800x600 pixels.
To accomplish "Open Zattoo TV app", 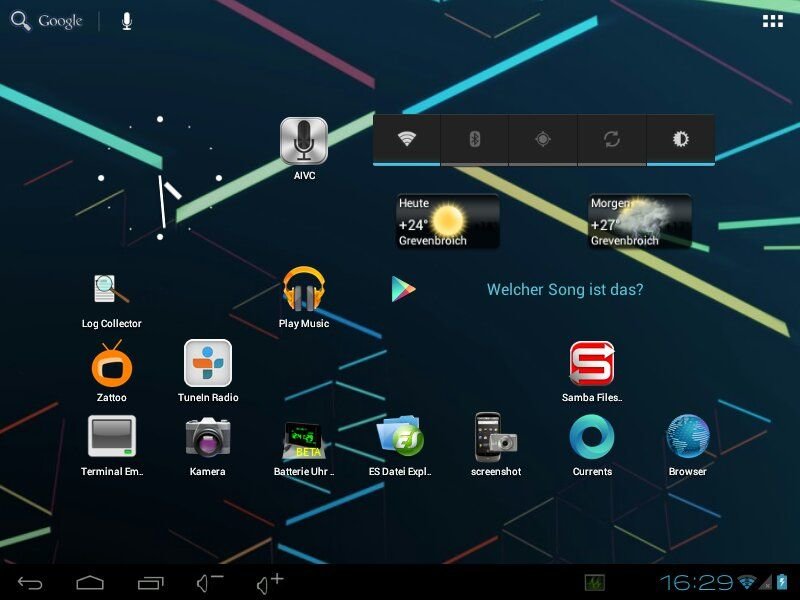I will (111, 364).
